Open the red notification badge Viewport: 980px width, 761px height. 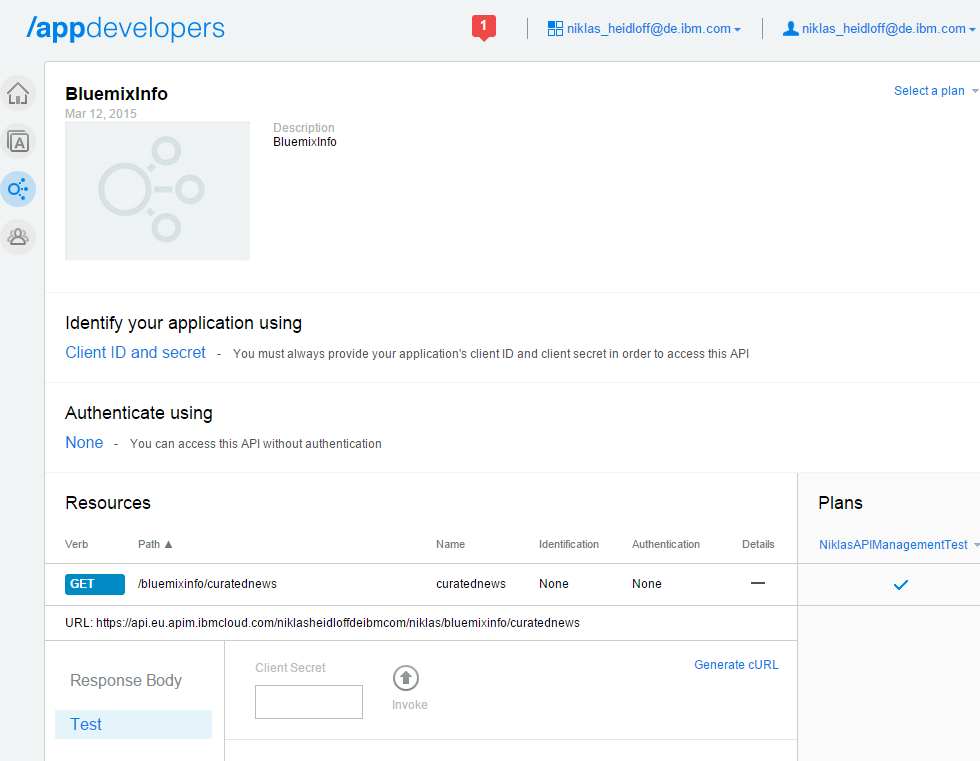[484, 27]
